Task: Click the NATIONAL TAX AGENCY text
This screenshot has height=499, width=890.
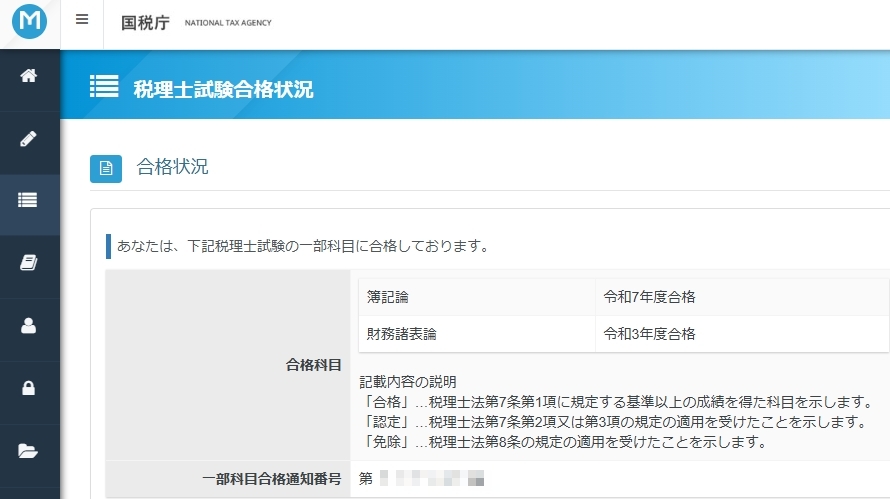Action: click(x=228, y=23)
